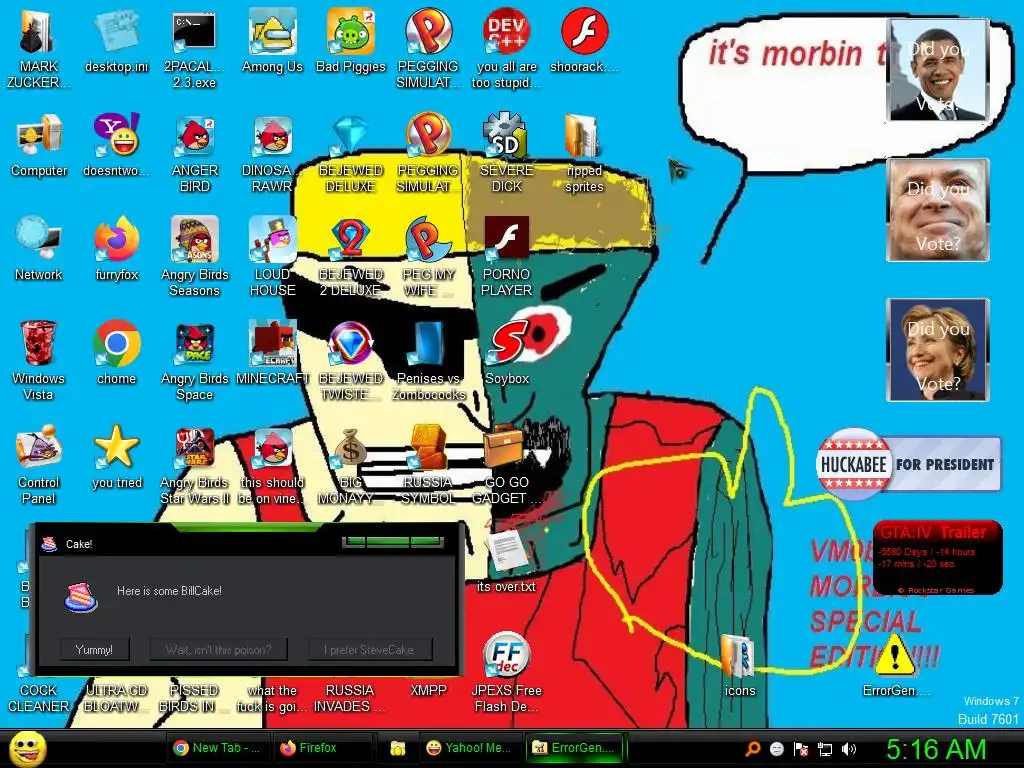The height and width of the screenshot is (768, 1024).
Task: Switch to New Tab Chrome taskbar item
Action: [x=216, y=748]
